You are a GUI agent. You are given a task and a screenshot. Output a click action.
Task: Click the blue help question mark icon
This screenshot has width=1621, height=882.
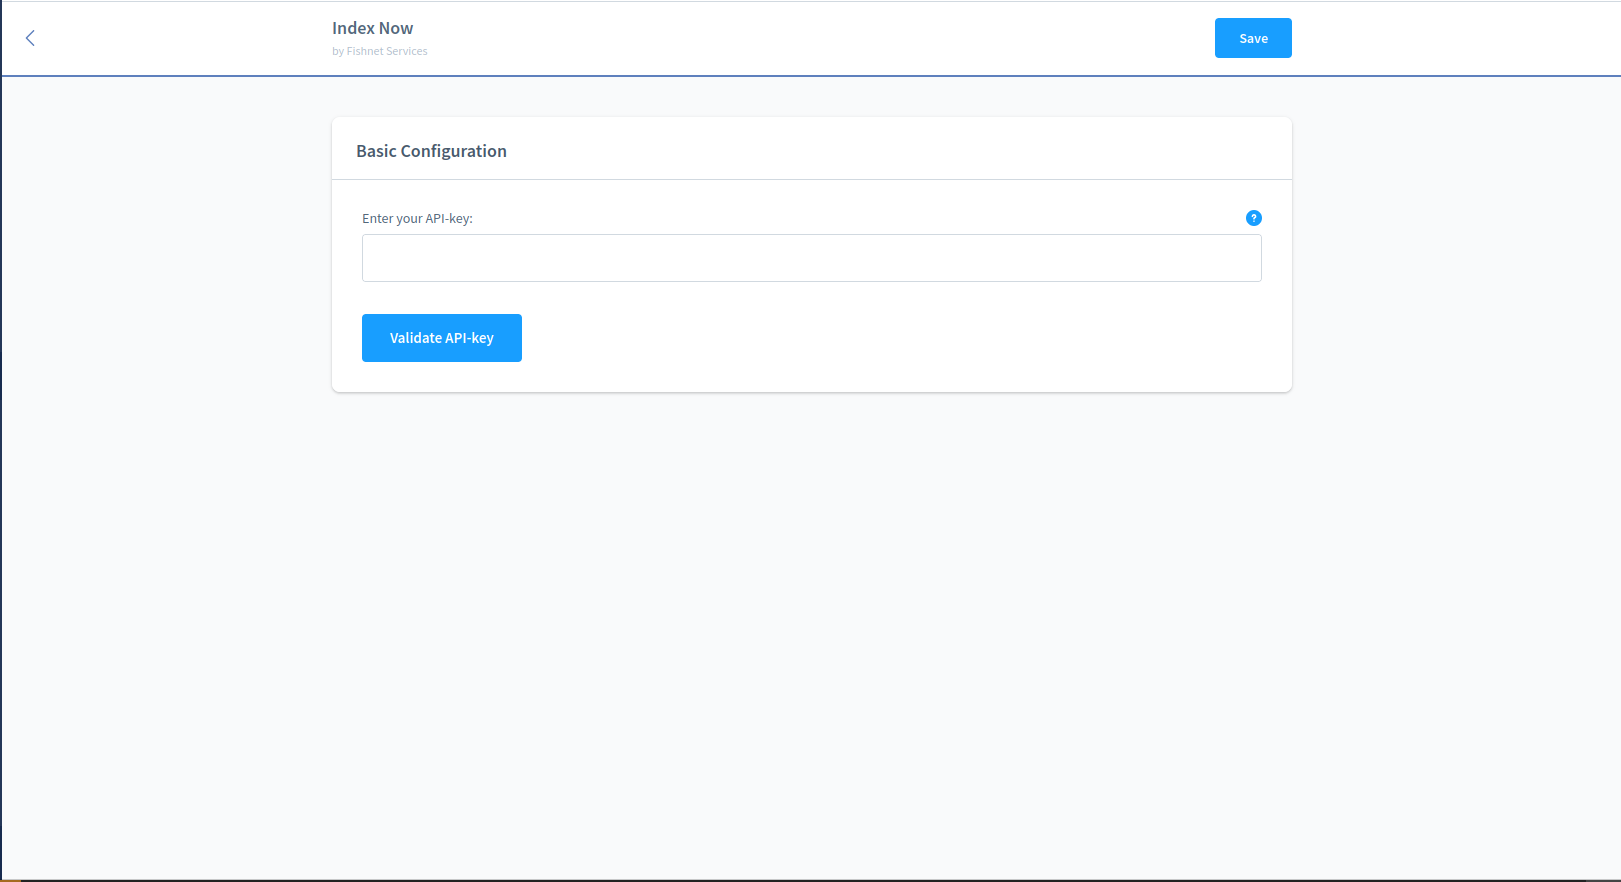pyautogui.click(x=1253, y=218)
